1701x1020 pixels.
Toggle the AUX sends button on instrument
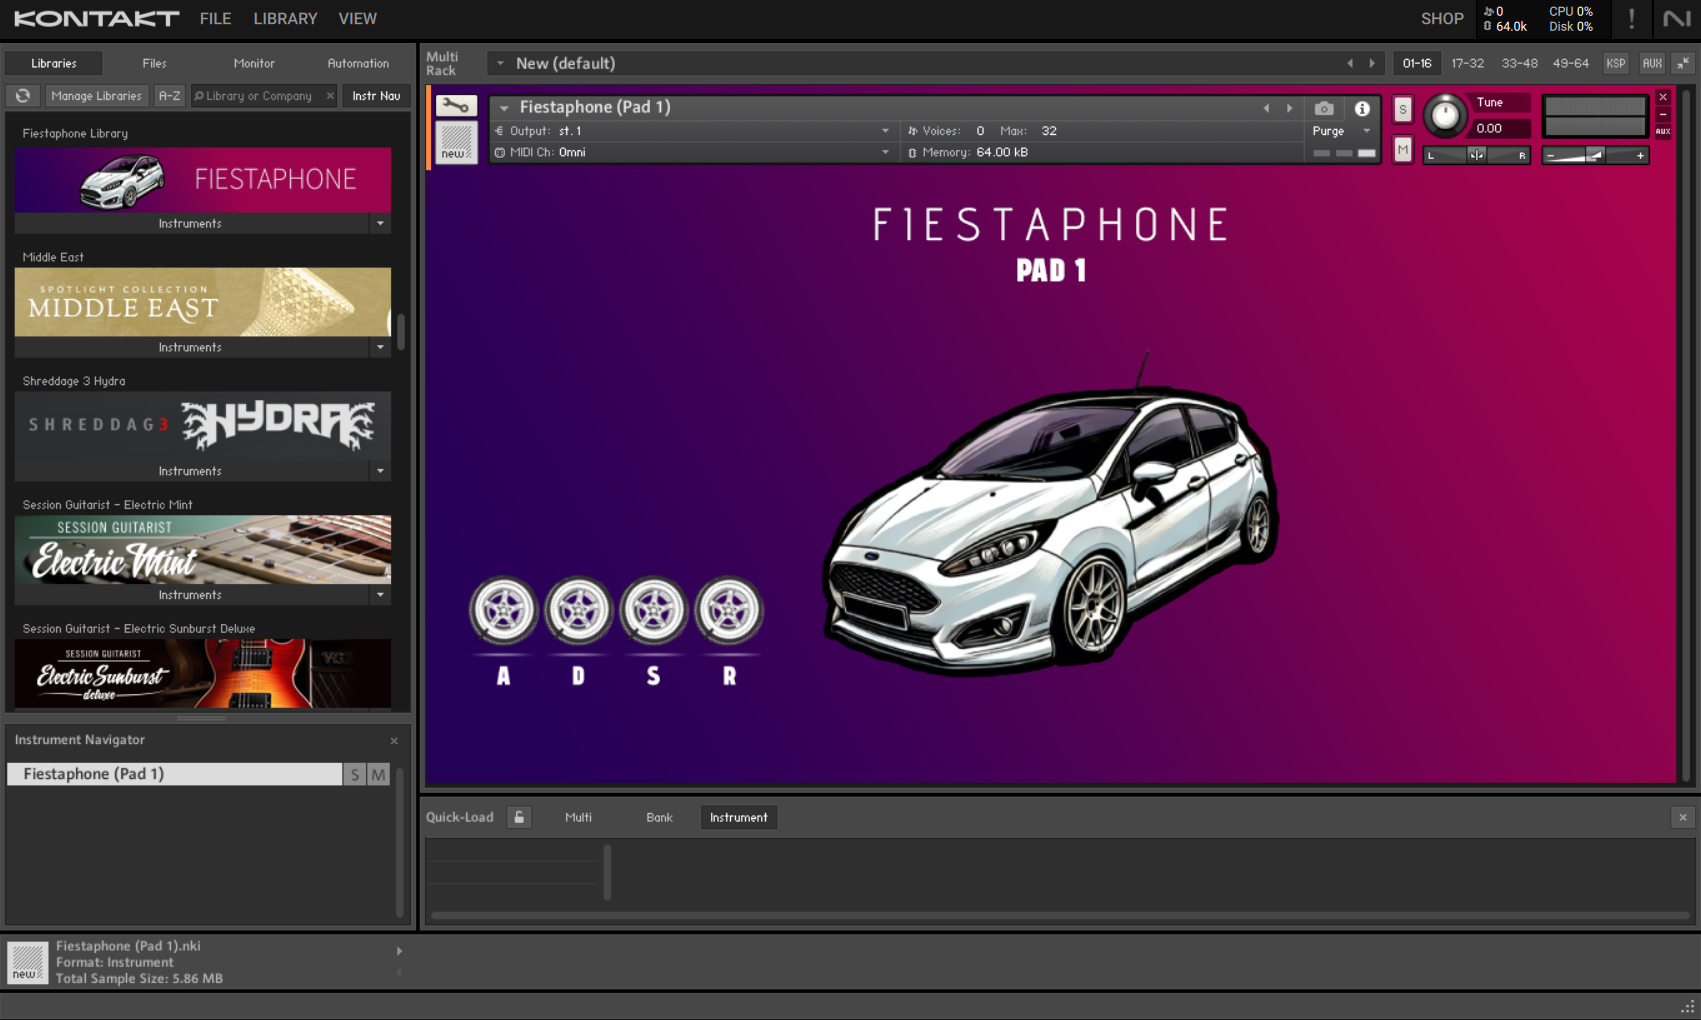point(1663,131)
